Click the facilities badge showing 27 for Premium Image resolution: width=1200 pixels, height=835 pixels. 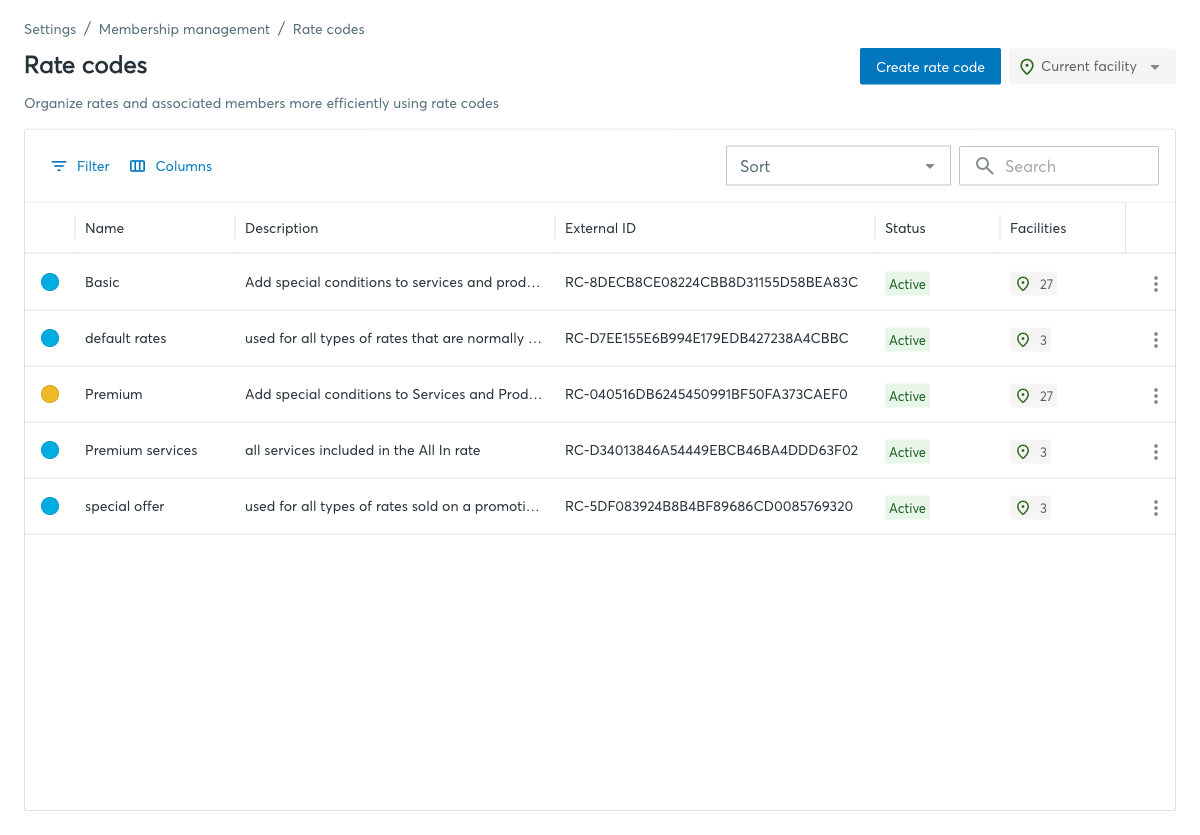click(x=1033, y=396)
